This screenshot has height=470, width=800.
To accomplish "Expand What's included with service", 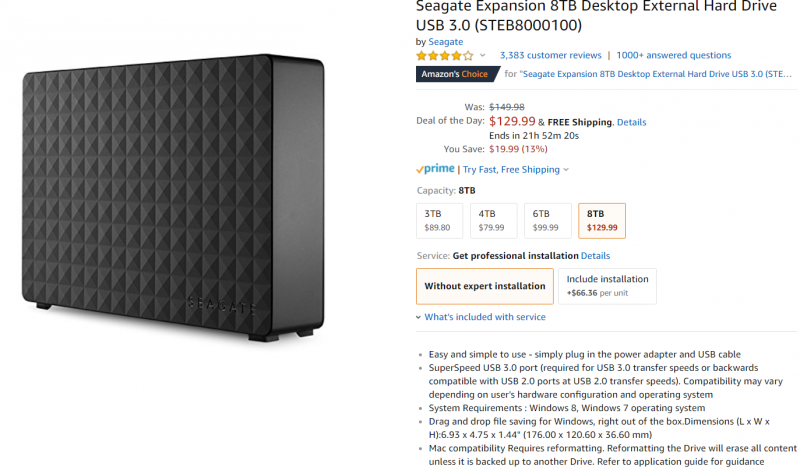I will pyautogui.click(x=484, y=317).
